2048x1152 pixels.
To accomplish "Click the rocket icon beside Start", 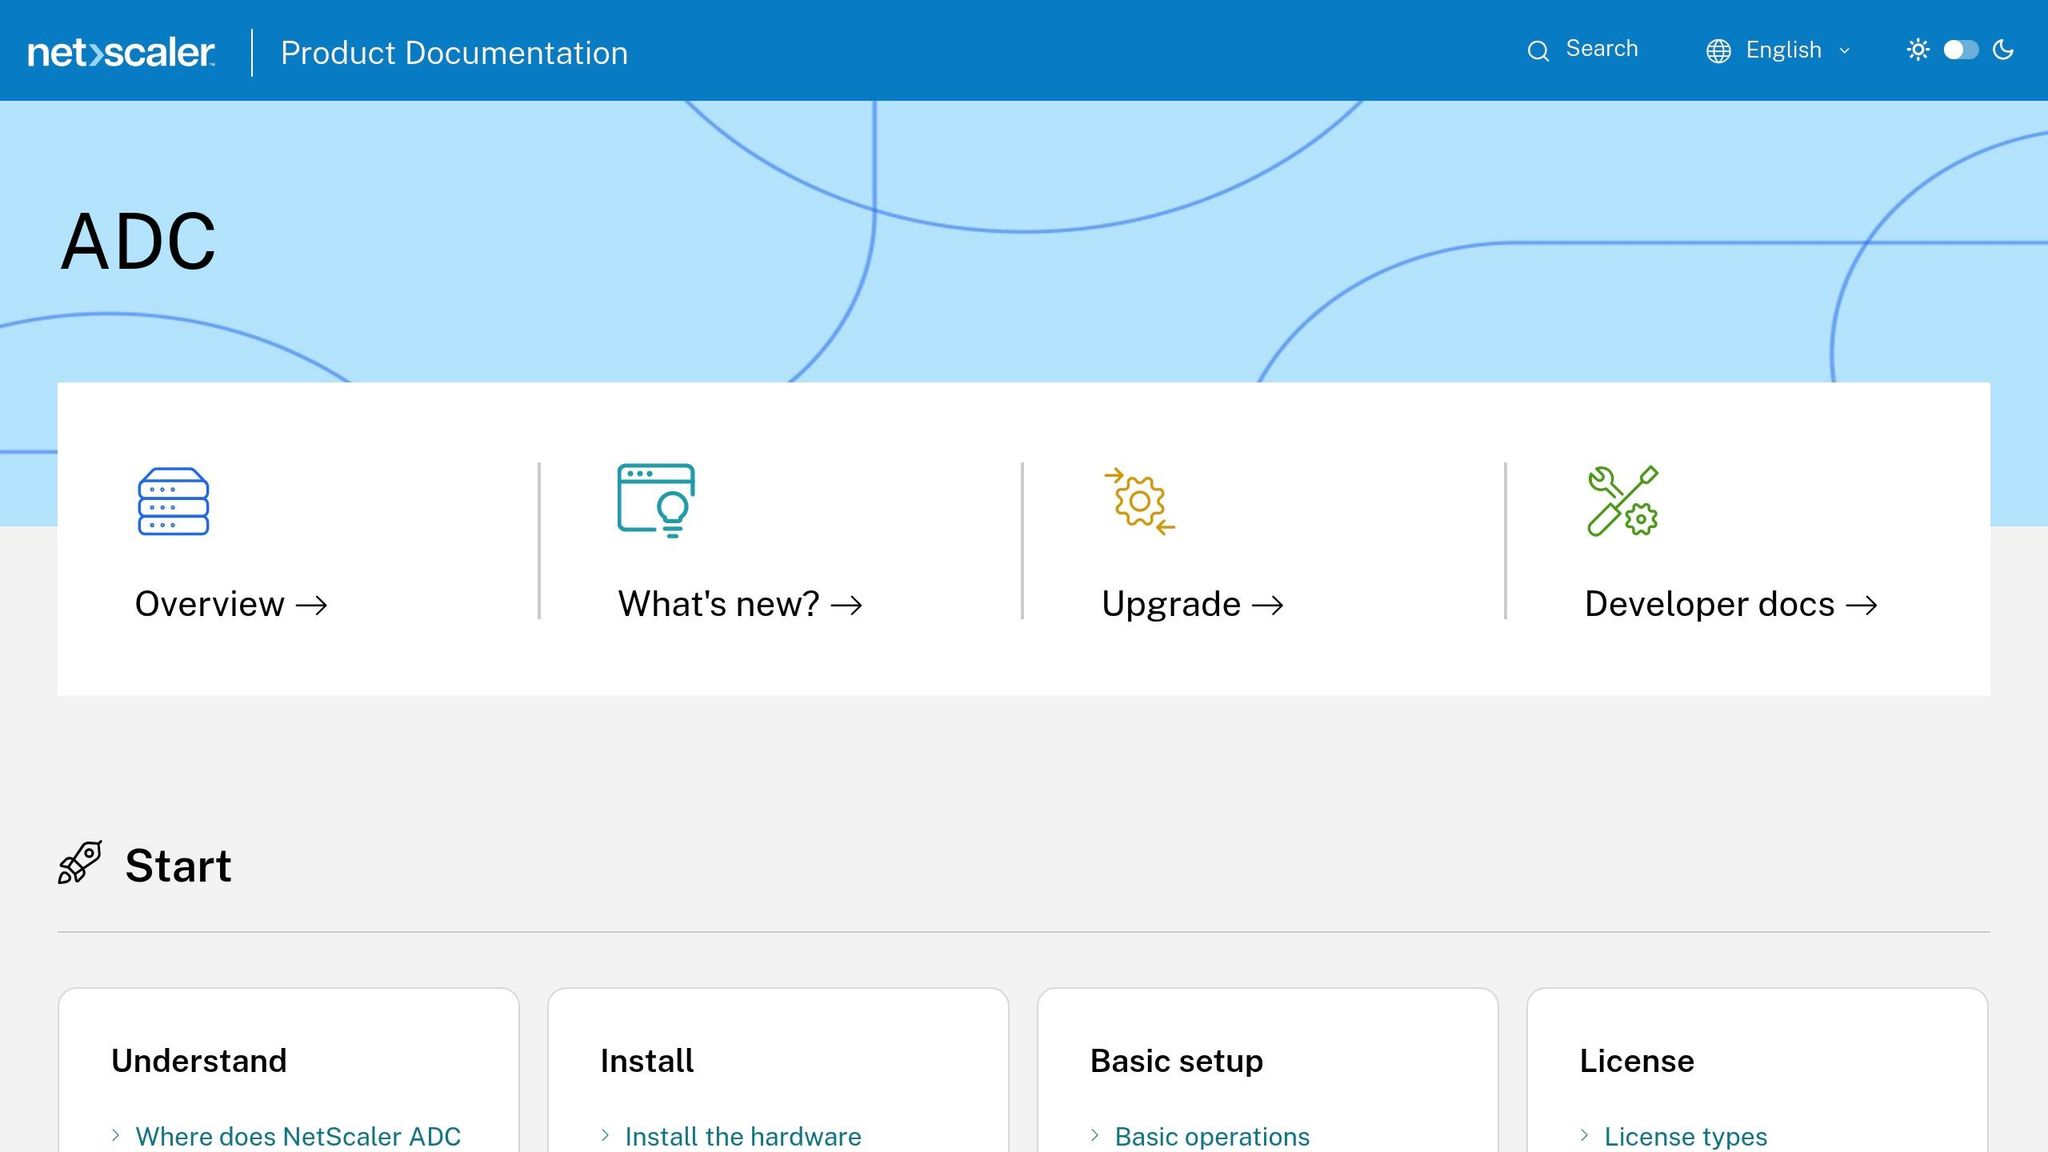I will pyautogui.click(x=80, y=863).
